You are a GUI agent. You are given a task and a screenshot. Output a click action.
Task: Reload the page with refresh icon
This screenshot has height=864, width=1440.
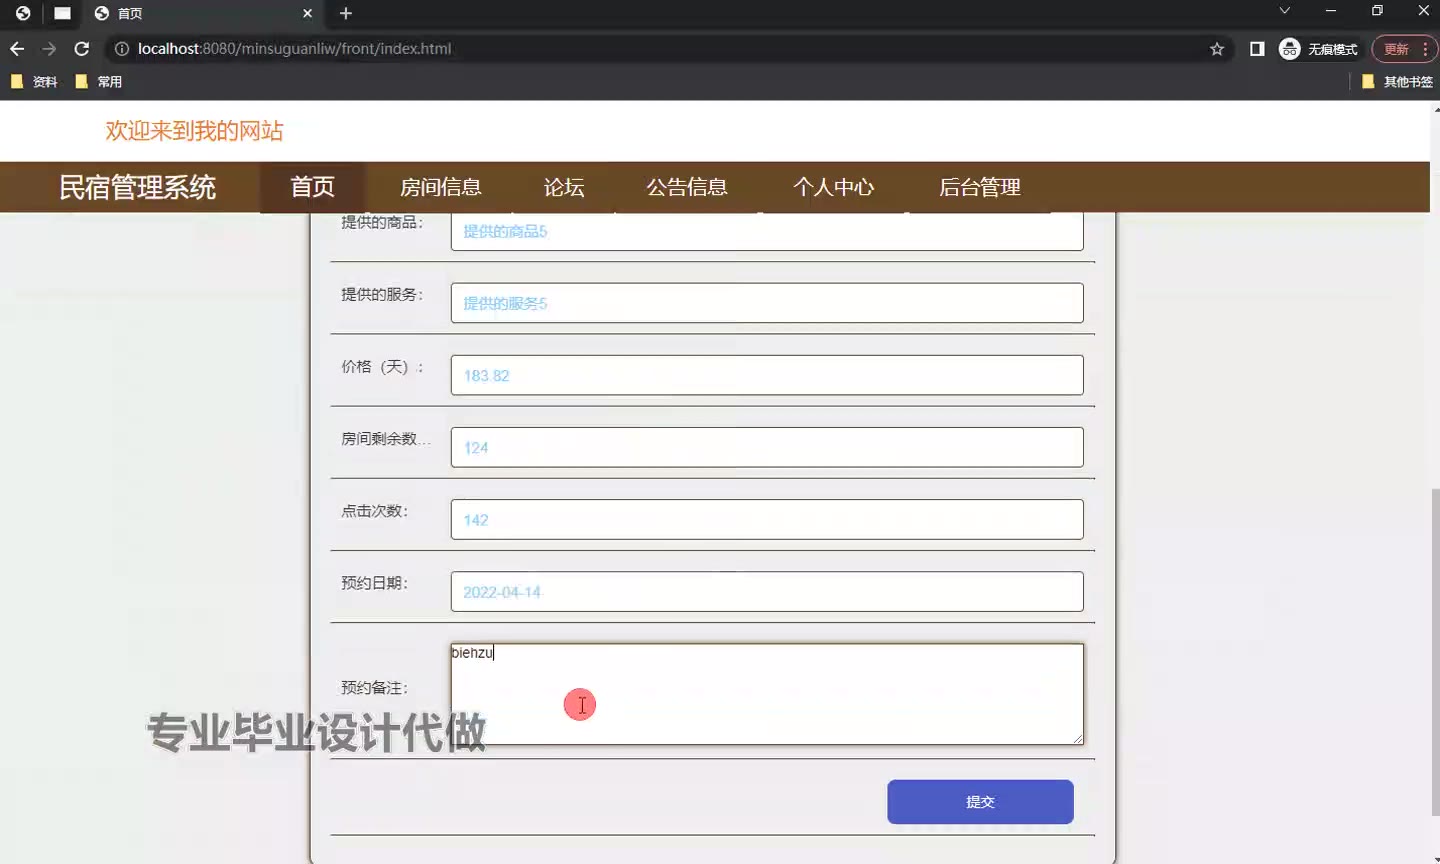coord(82,49)
